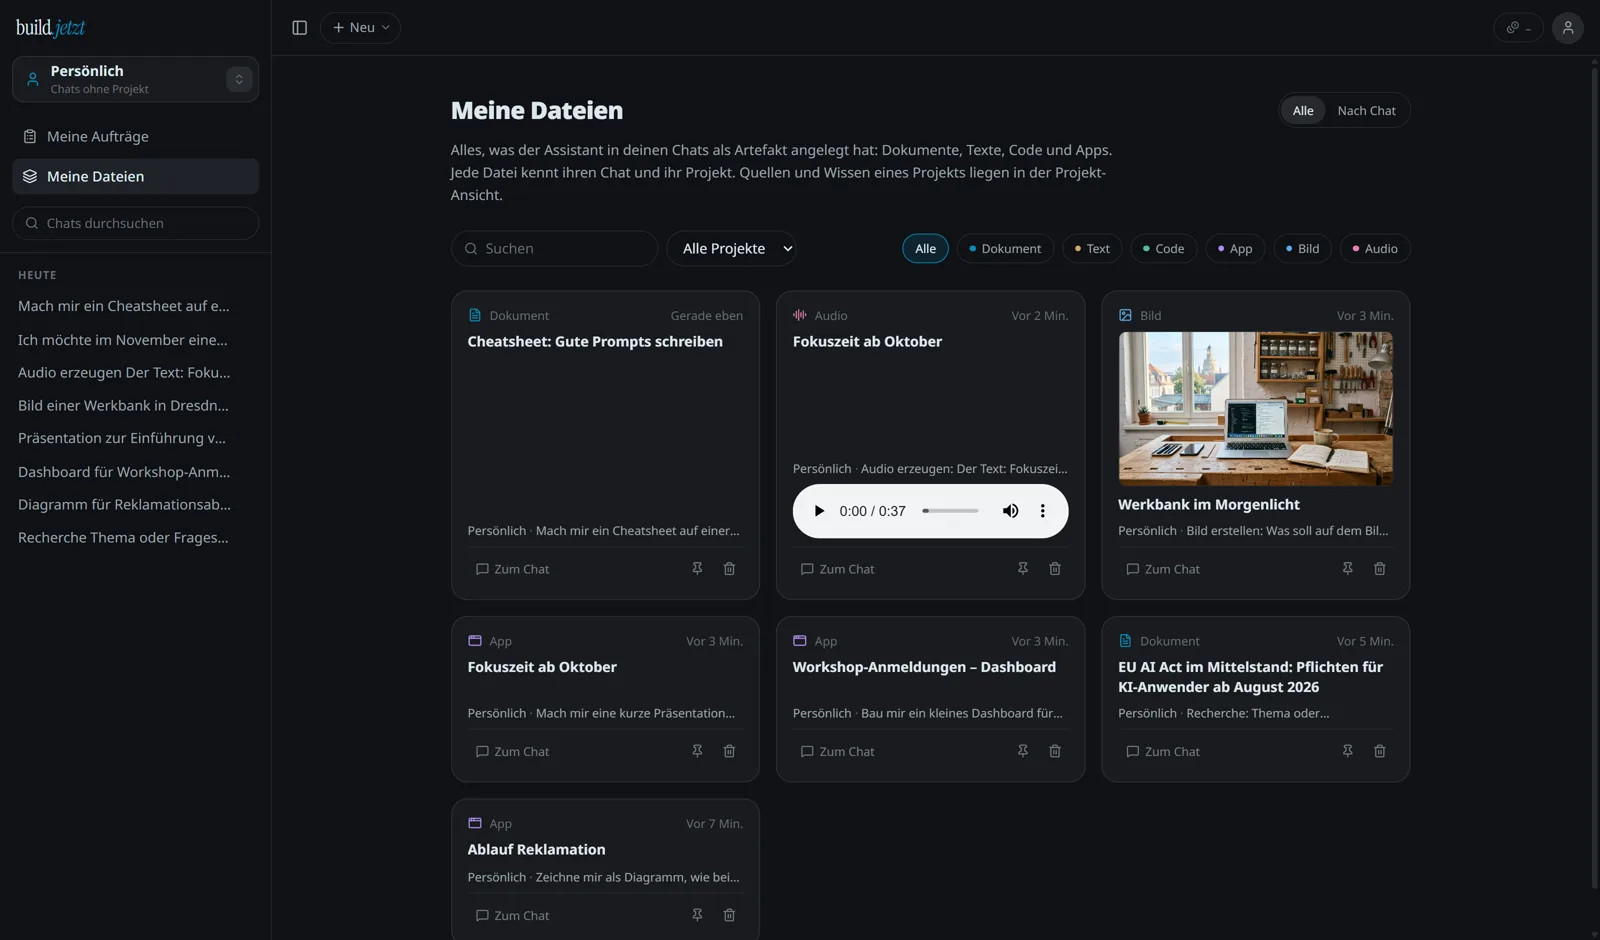Filter files by Dokument type
Screen dimensions: 1600x940
pos(1005,249)
